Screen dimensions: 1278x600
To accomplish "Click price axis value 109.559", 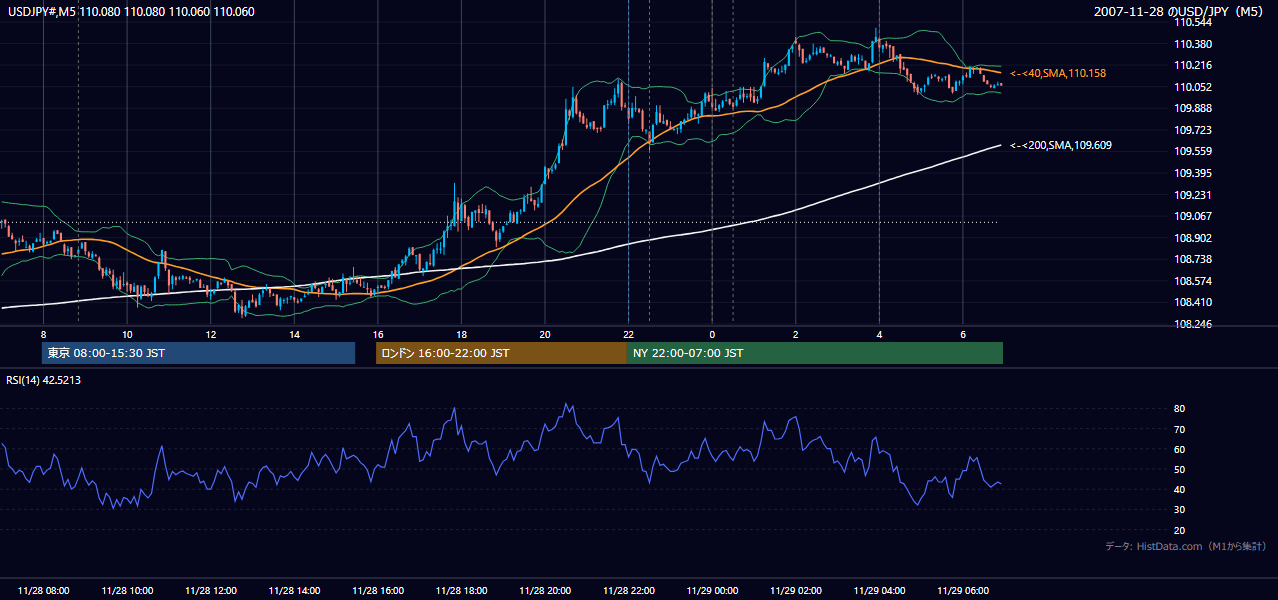I will click(1194, 152).
